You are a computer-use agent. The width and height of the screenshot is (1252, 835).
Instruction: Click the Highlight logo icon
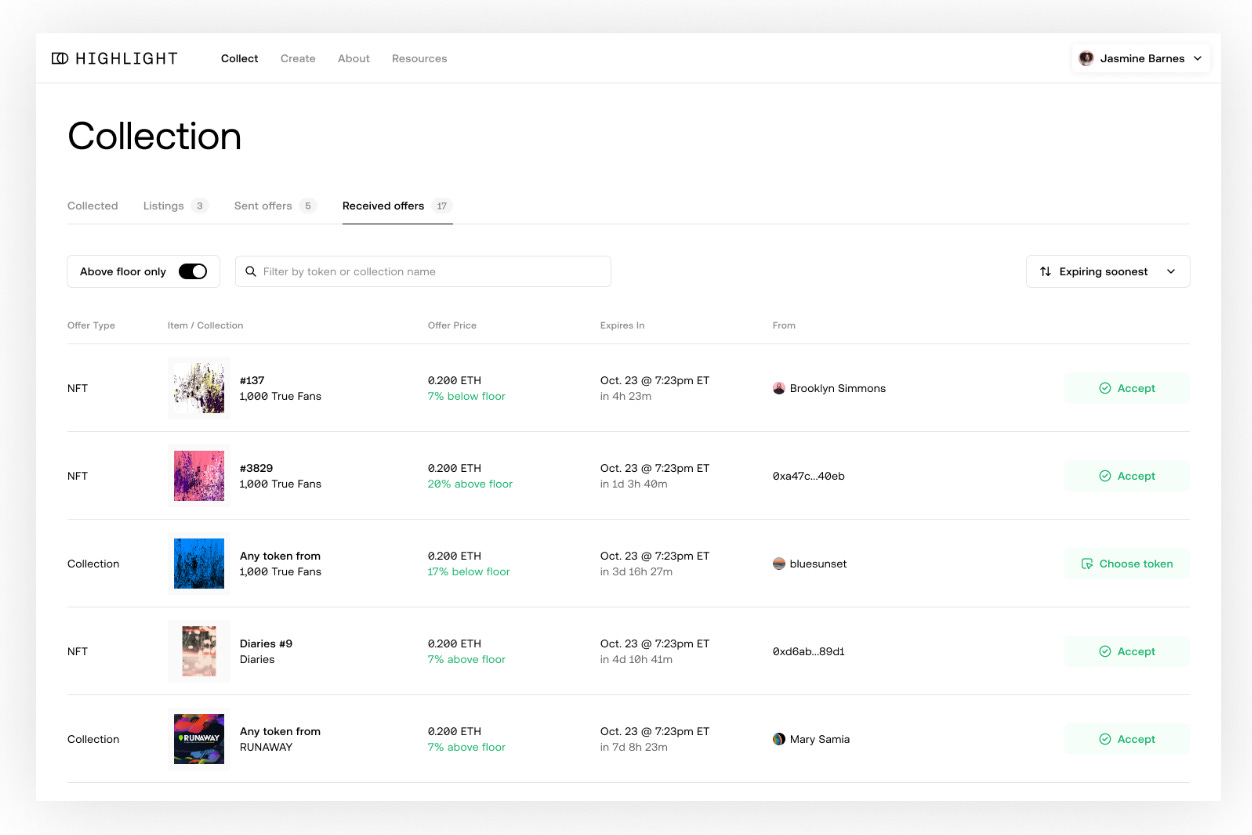point(60,59)
